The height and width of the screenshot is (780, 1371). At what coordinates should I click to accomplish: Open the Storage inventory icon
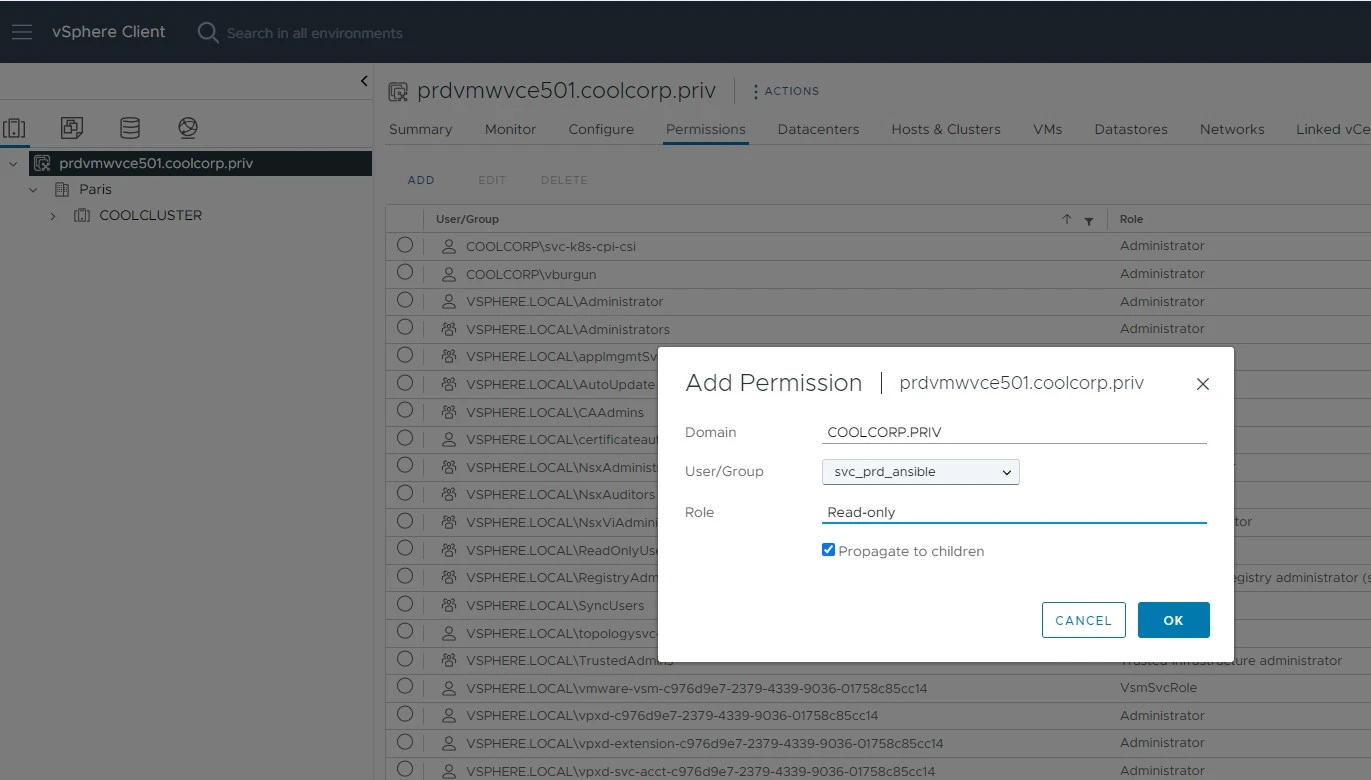(x=130, y=127)
